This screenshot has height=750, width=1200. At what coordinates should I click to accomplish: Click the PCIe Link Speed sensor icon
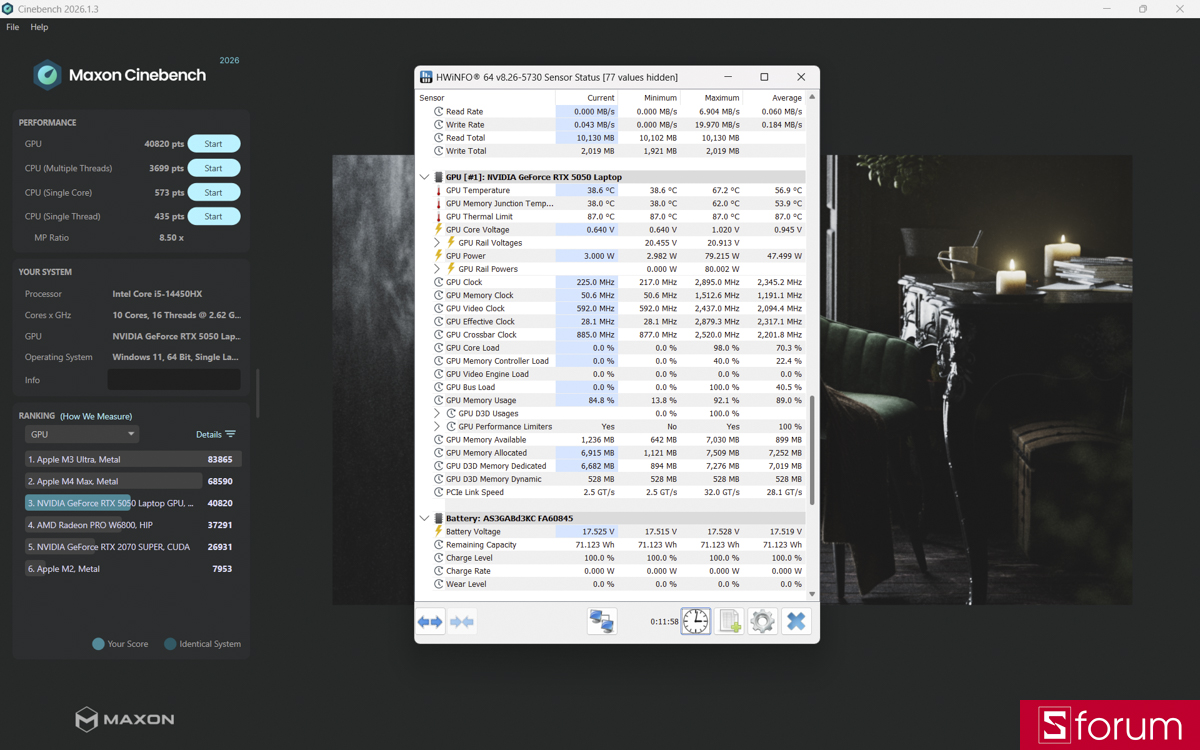438,492
